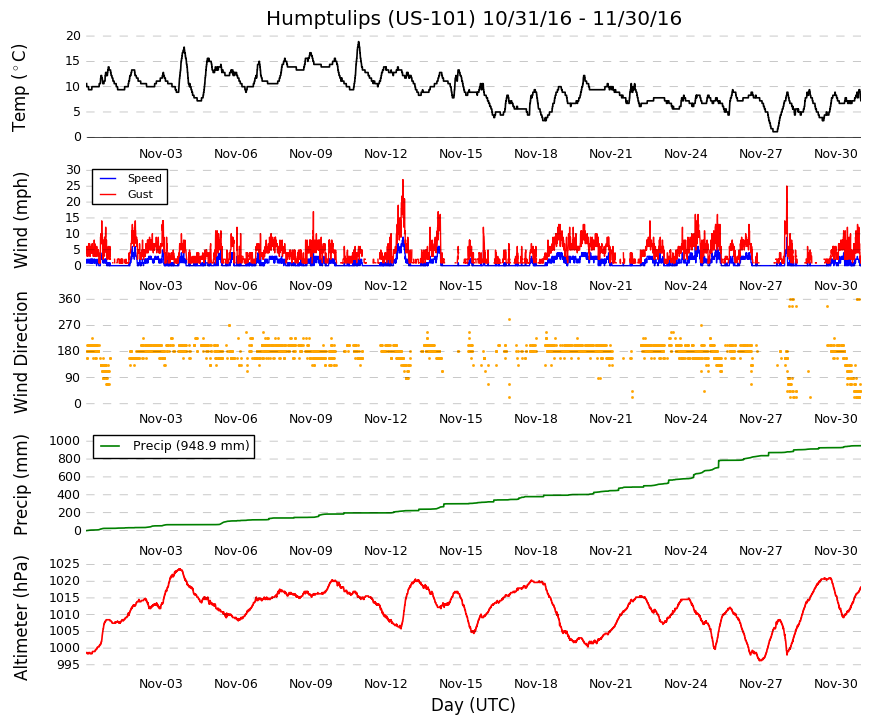The image size is (871, 725).
Task: Click the blue Speed legend line
Action: pyautogui.click(x=108, y=179)
